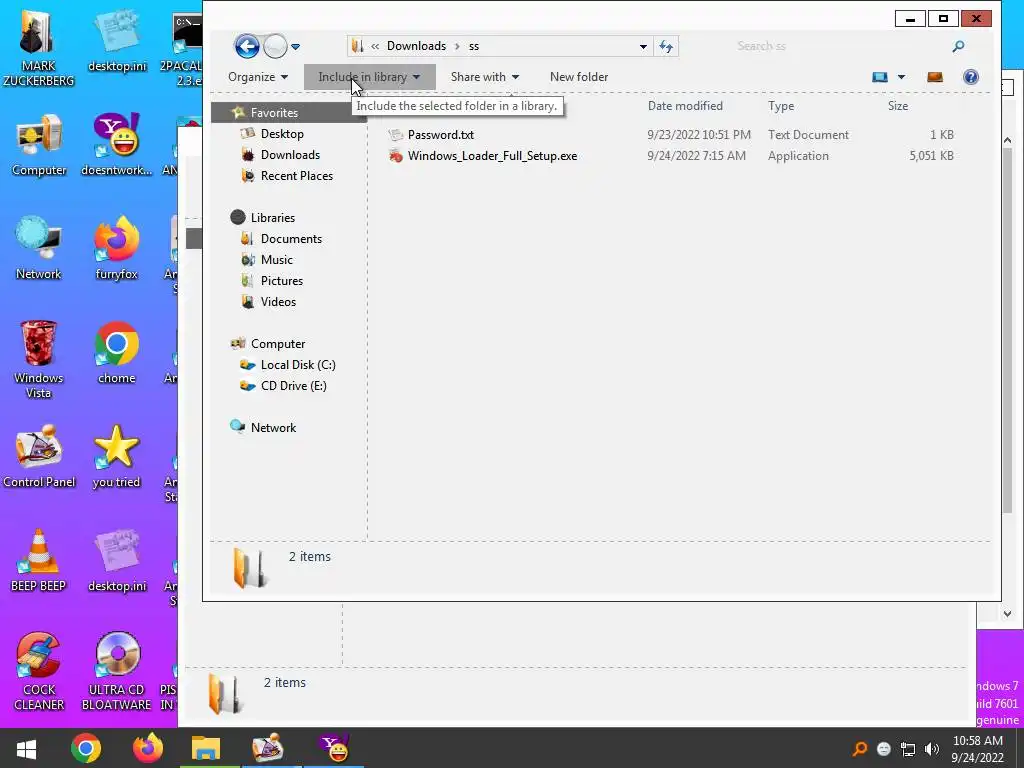Click the search magnifier icon

point(958,46)
